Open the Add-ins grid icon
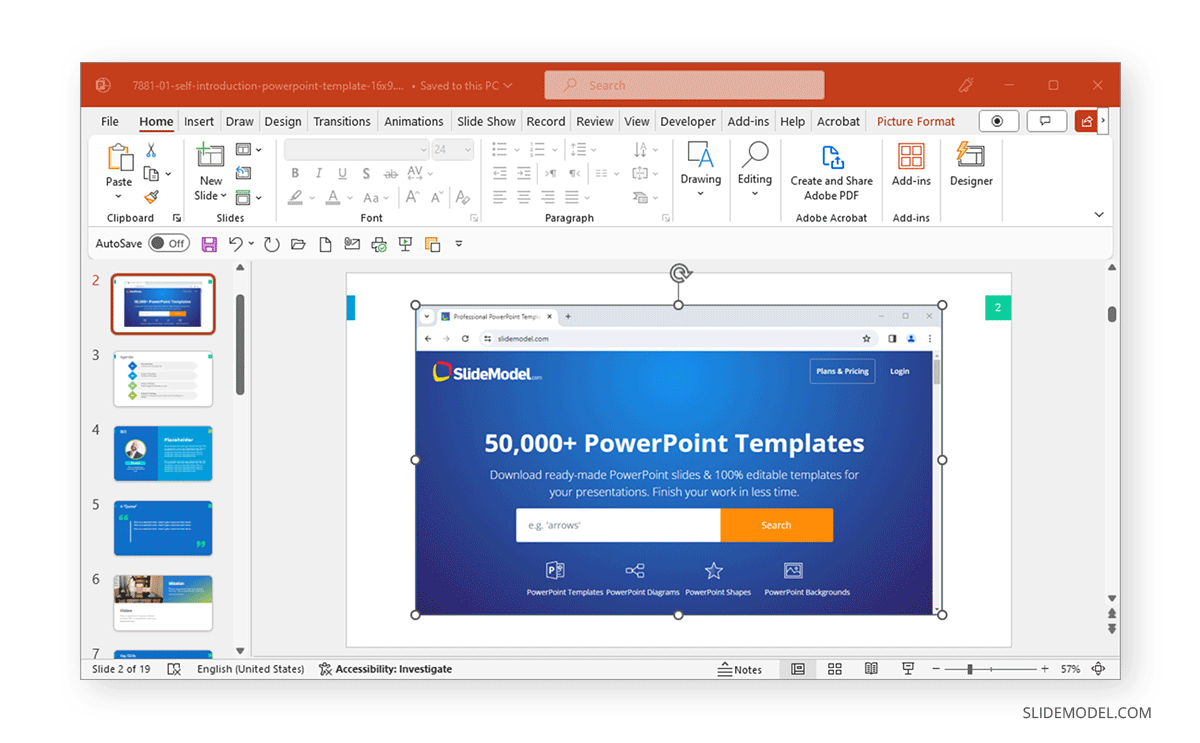Image resolution: width=1200 pixels, height=743 pixels. (x=911, y=156)
